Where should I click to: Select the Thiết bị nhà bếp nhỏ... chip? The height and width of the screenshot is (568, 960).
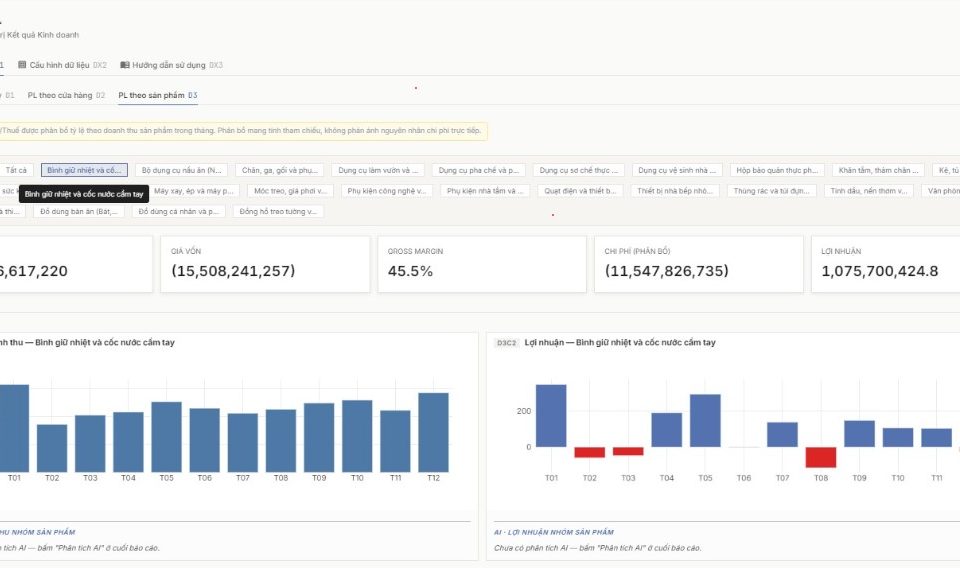tap(675, 191)
